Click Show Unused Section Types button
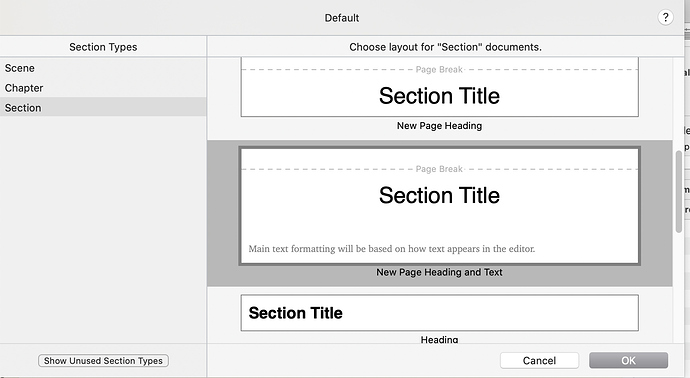This screenshot has height=378, width=690. coord(103,360)
